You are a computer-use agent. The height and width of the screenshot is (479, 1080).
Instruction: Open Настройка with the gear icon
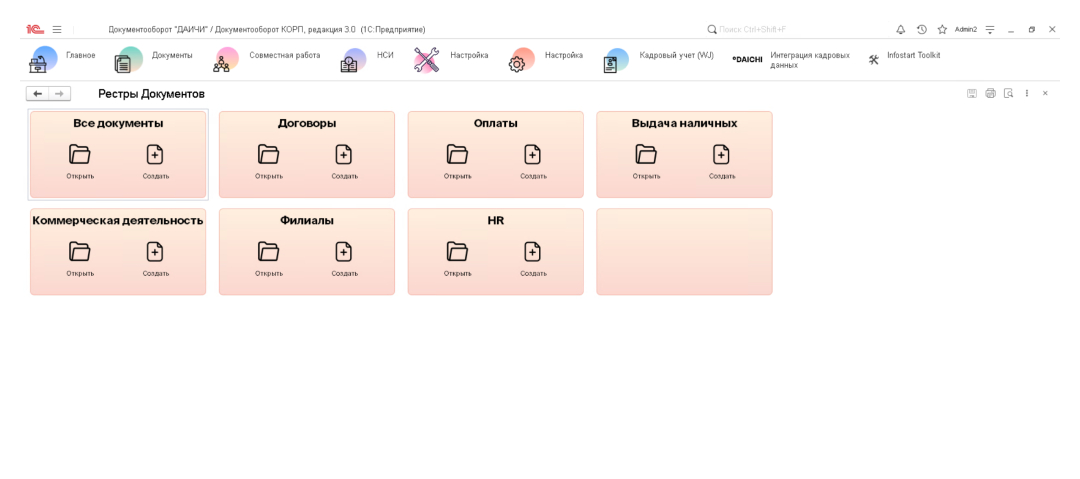546,59
